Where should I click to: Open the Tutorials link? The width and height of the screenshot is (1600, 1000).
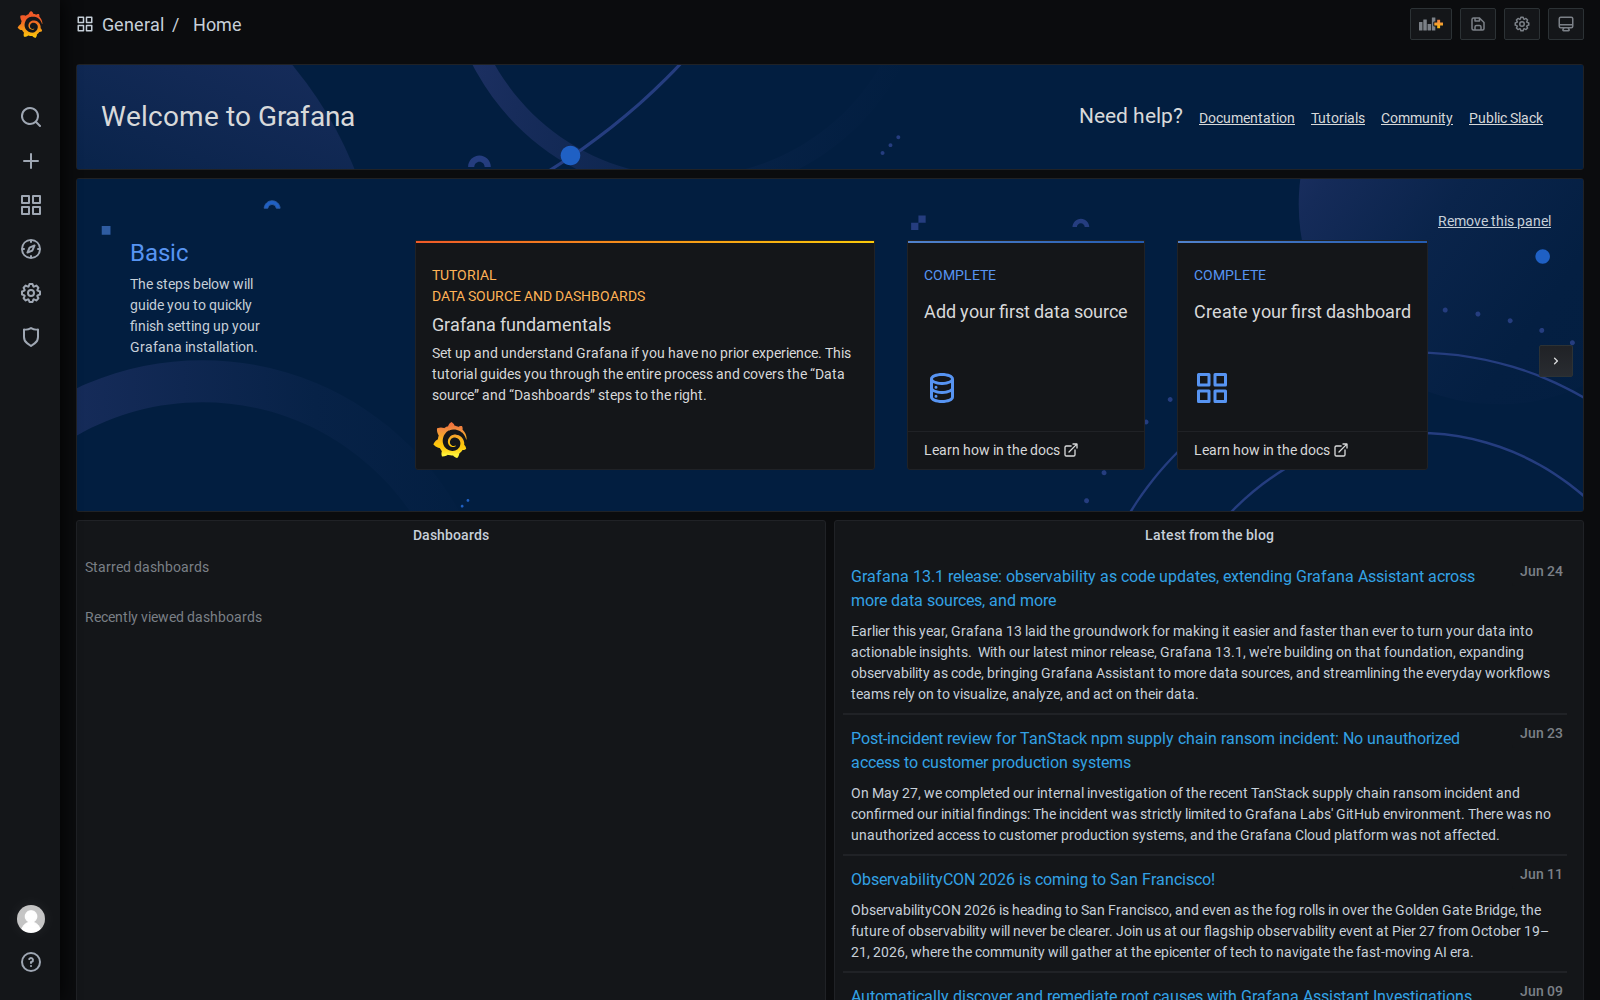point(1338,118)
